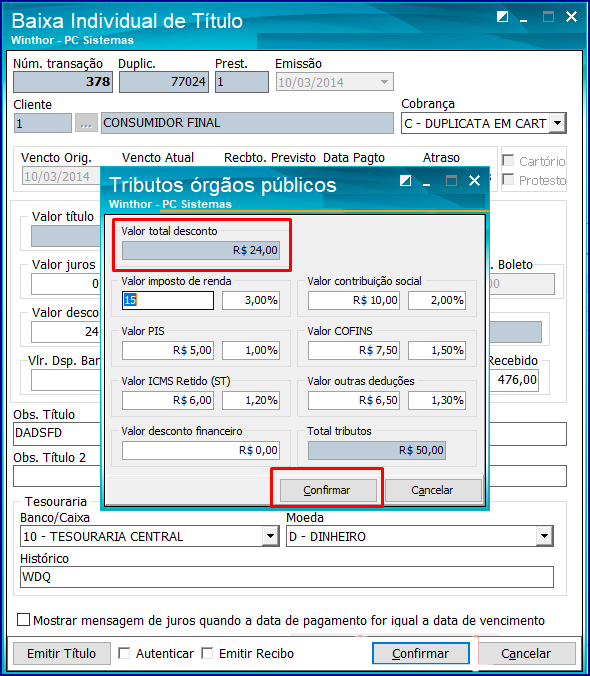Maximize the Tributos órgãos públicos dialog
The width and height of the screenshot is (590, 676).
451,181
